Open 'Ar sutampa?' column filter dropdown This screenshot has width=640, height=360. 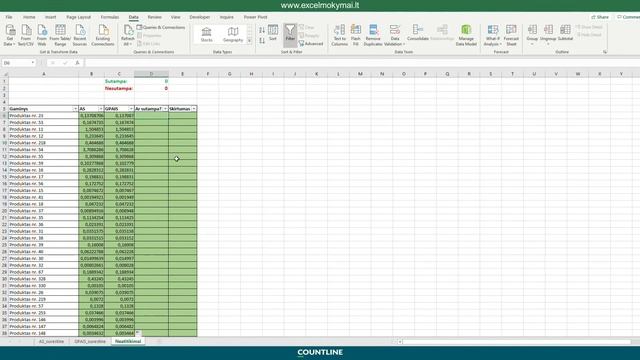point(165,109)
